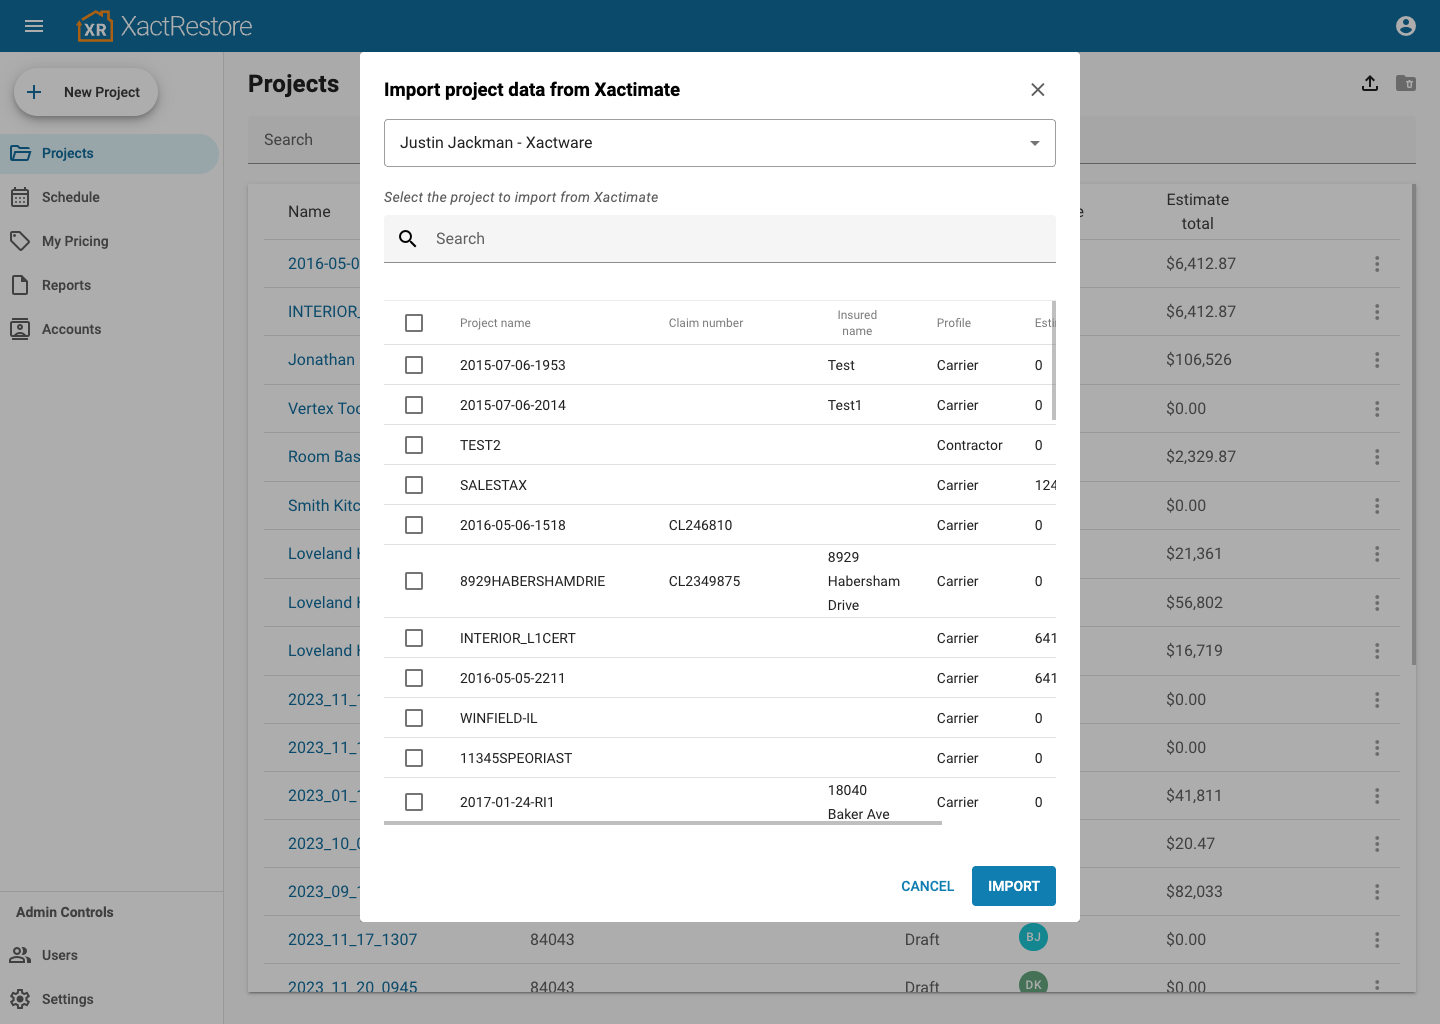Sort by Project name column header
Screen dimensions: 1440x1024
click(495, 323)
